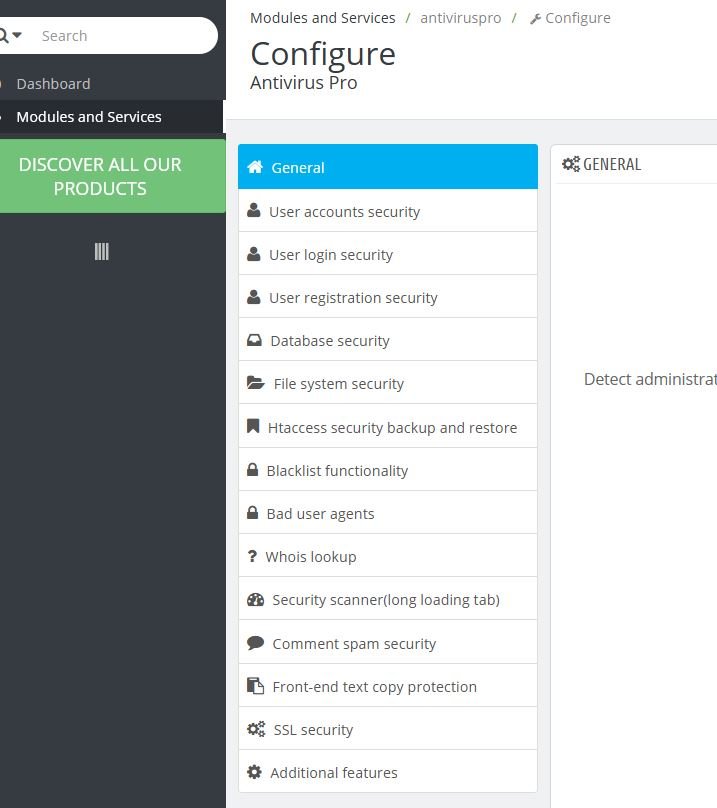Click the user icon beside User accounts security
Screen dimensions: 717x808
coord(254,210)
